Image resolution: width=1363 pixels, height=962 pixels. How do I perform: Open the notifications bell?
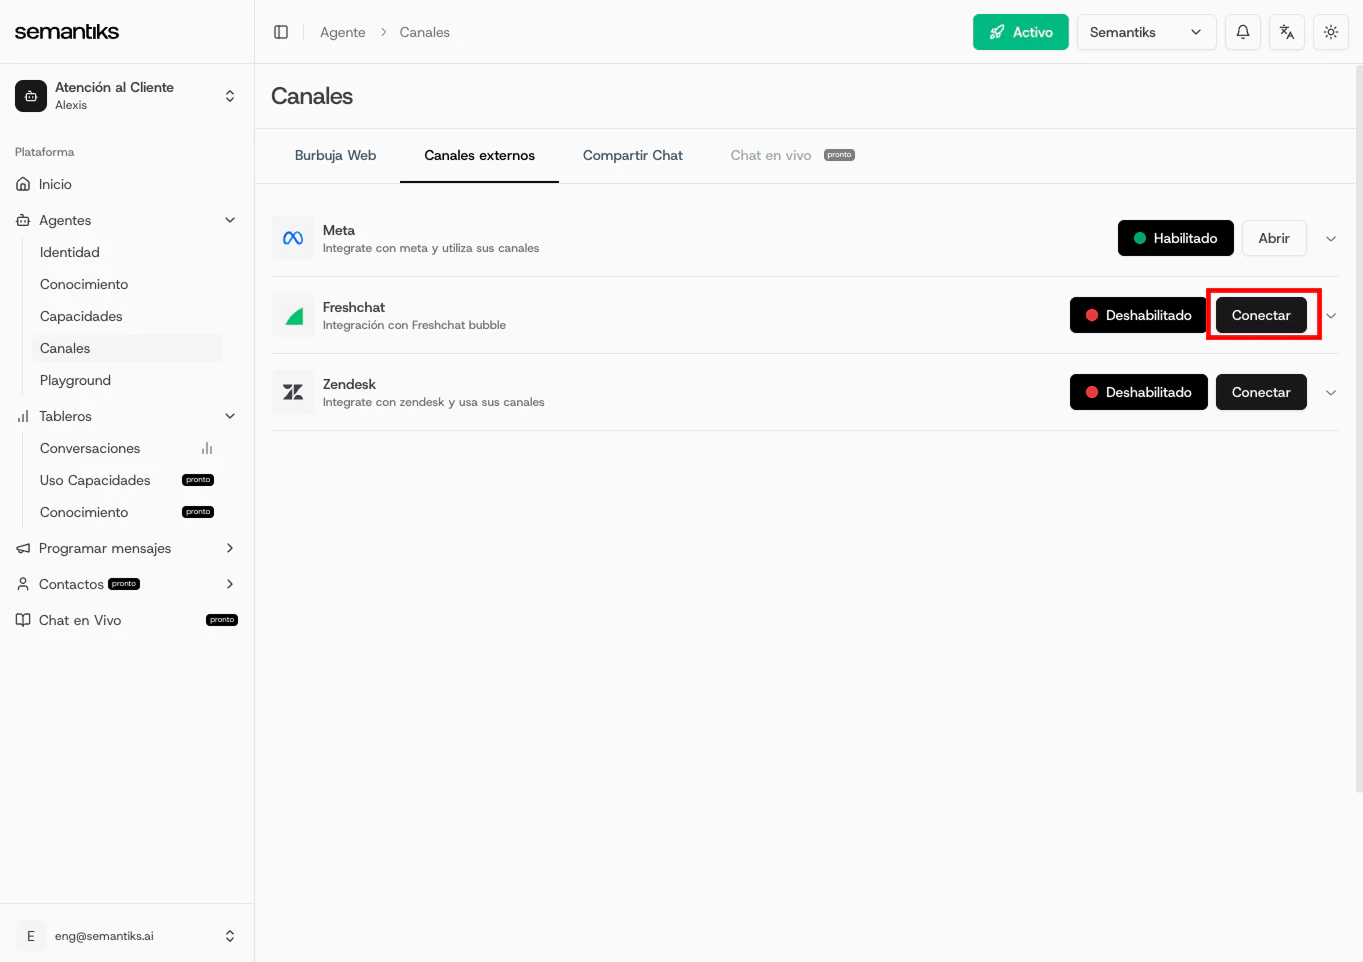[1242, 31]
